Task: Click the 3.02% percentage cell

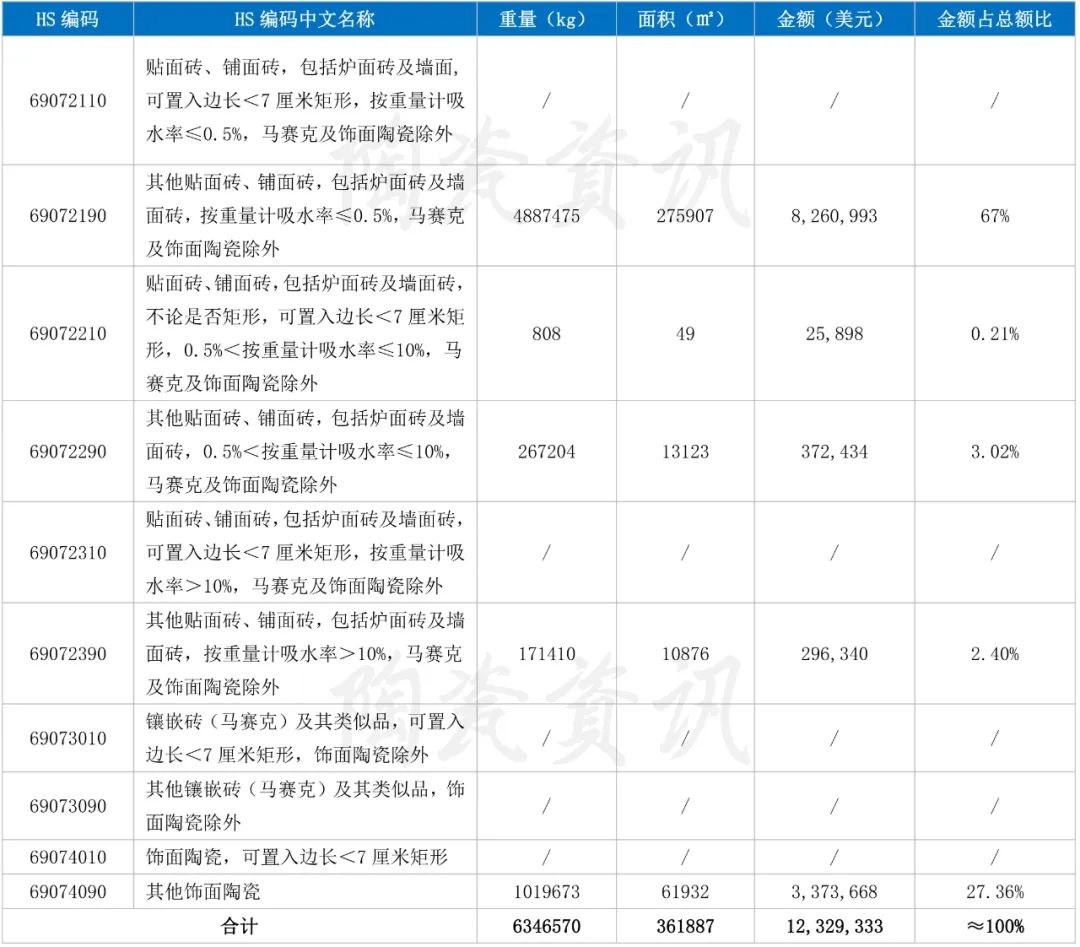Action: [995, 452]
